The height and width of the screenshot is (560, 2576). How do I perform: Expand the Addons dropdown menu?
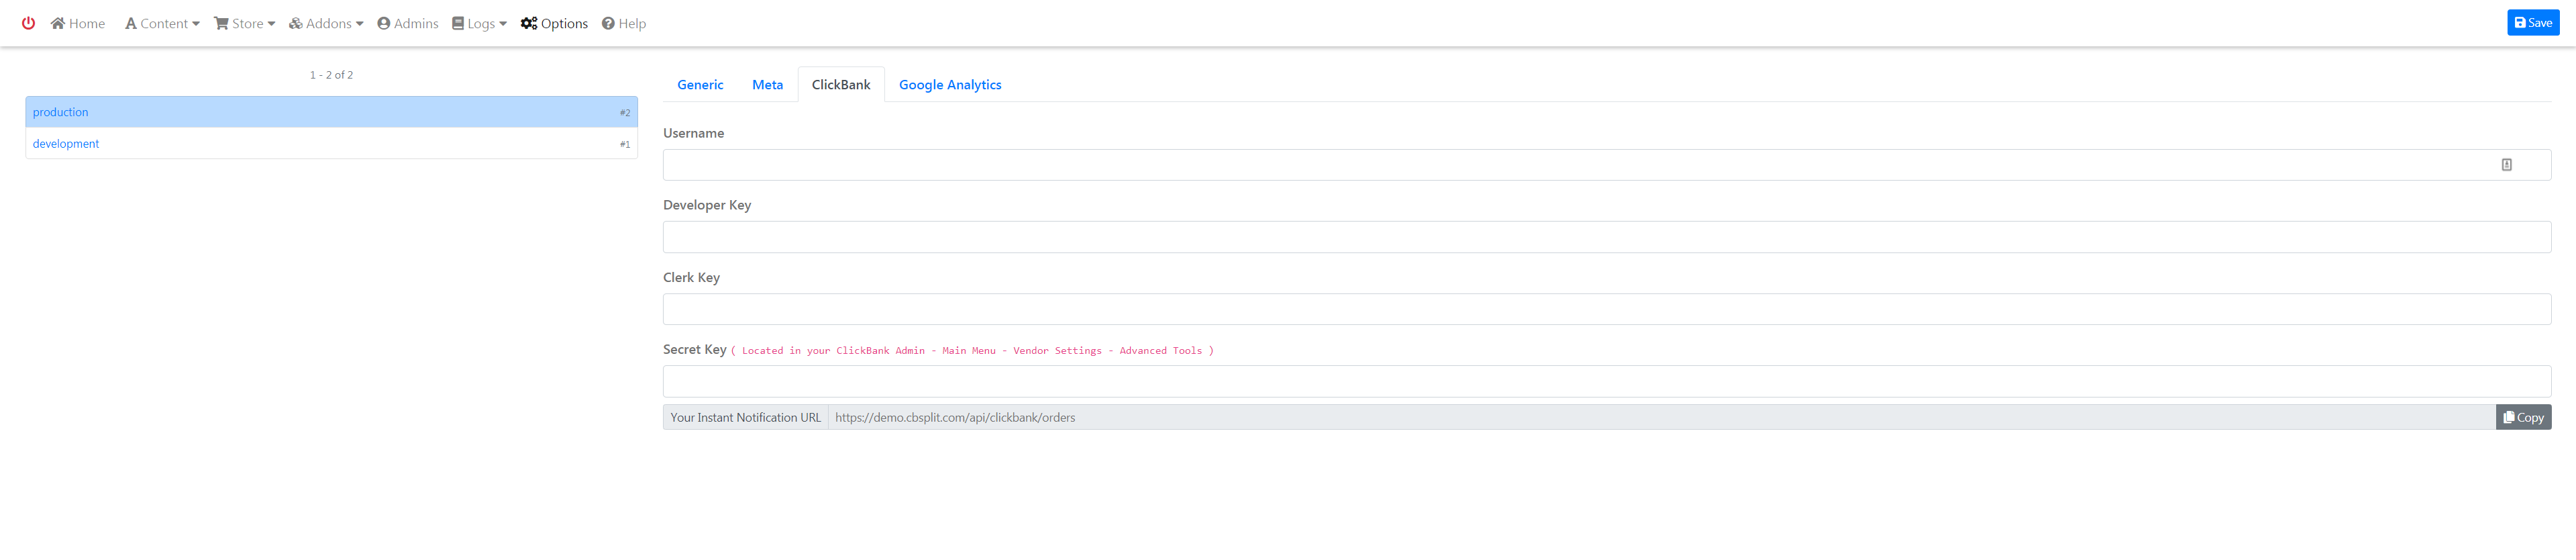(326, 23)
